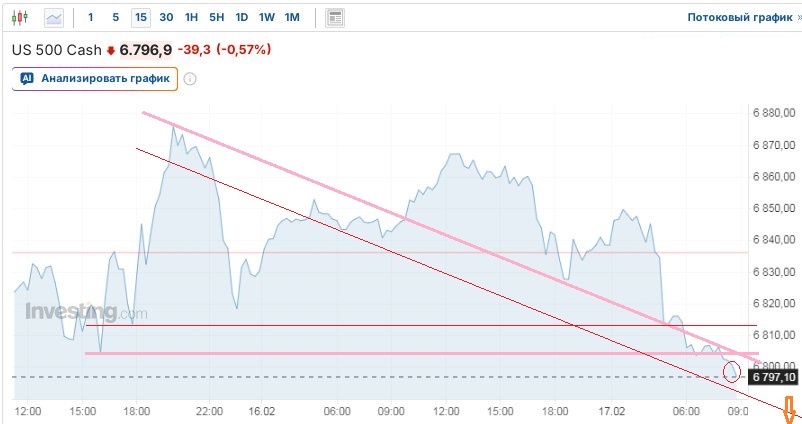
Task: Set chart interval to 1M
Action: coord(292,17)
